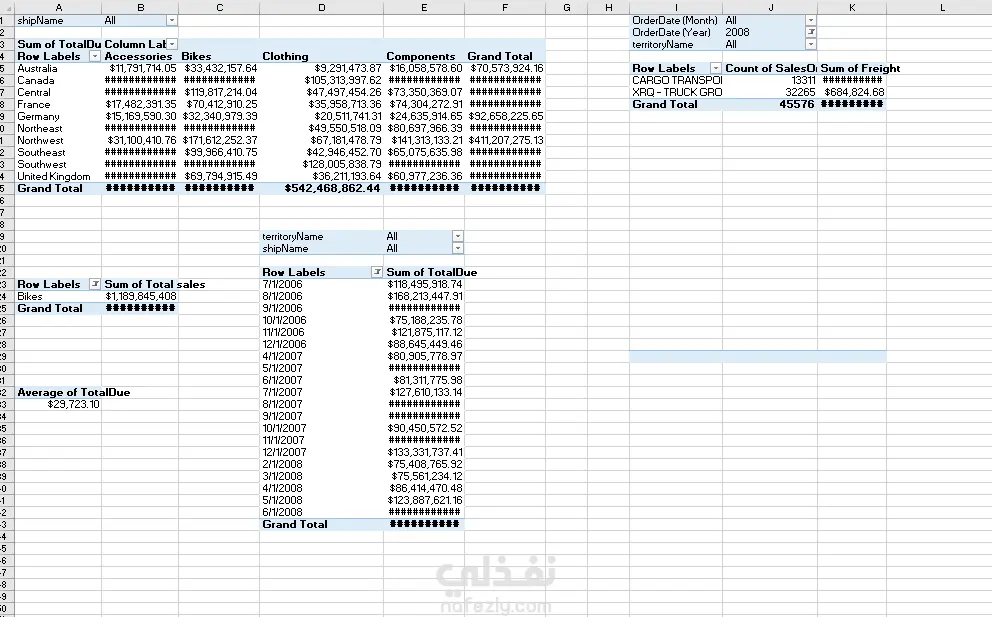This screenshot has height=617, width=992.
Task: Click Sum of TotalDue header in column E
Action: pos(431,272)
